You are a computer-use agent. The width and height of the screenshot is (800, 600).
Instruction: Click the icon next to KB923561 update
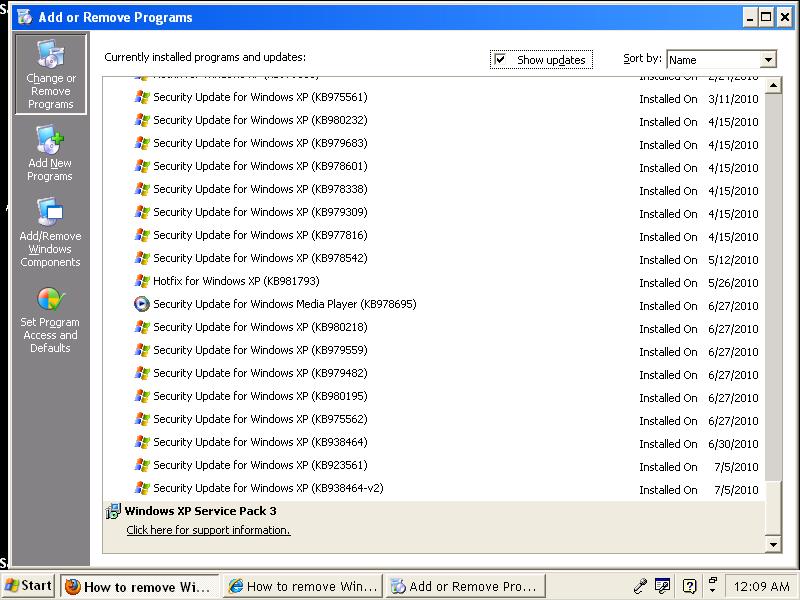tap(142, 465)
